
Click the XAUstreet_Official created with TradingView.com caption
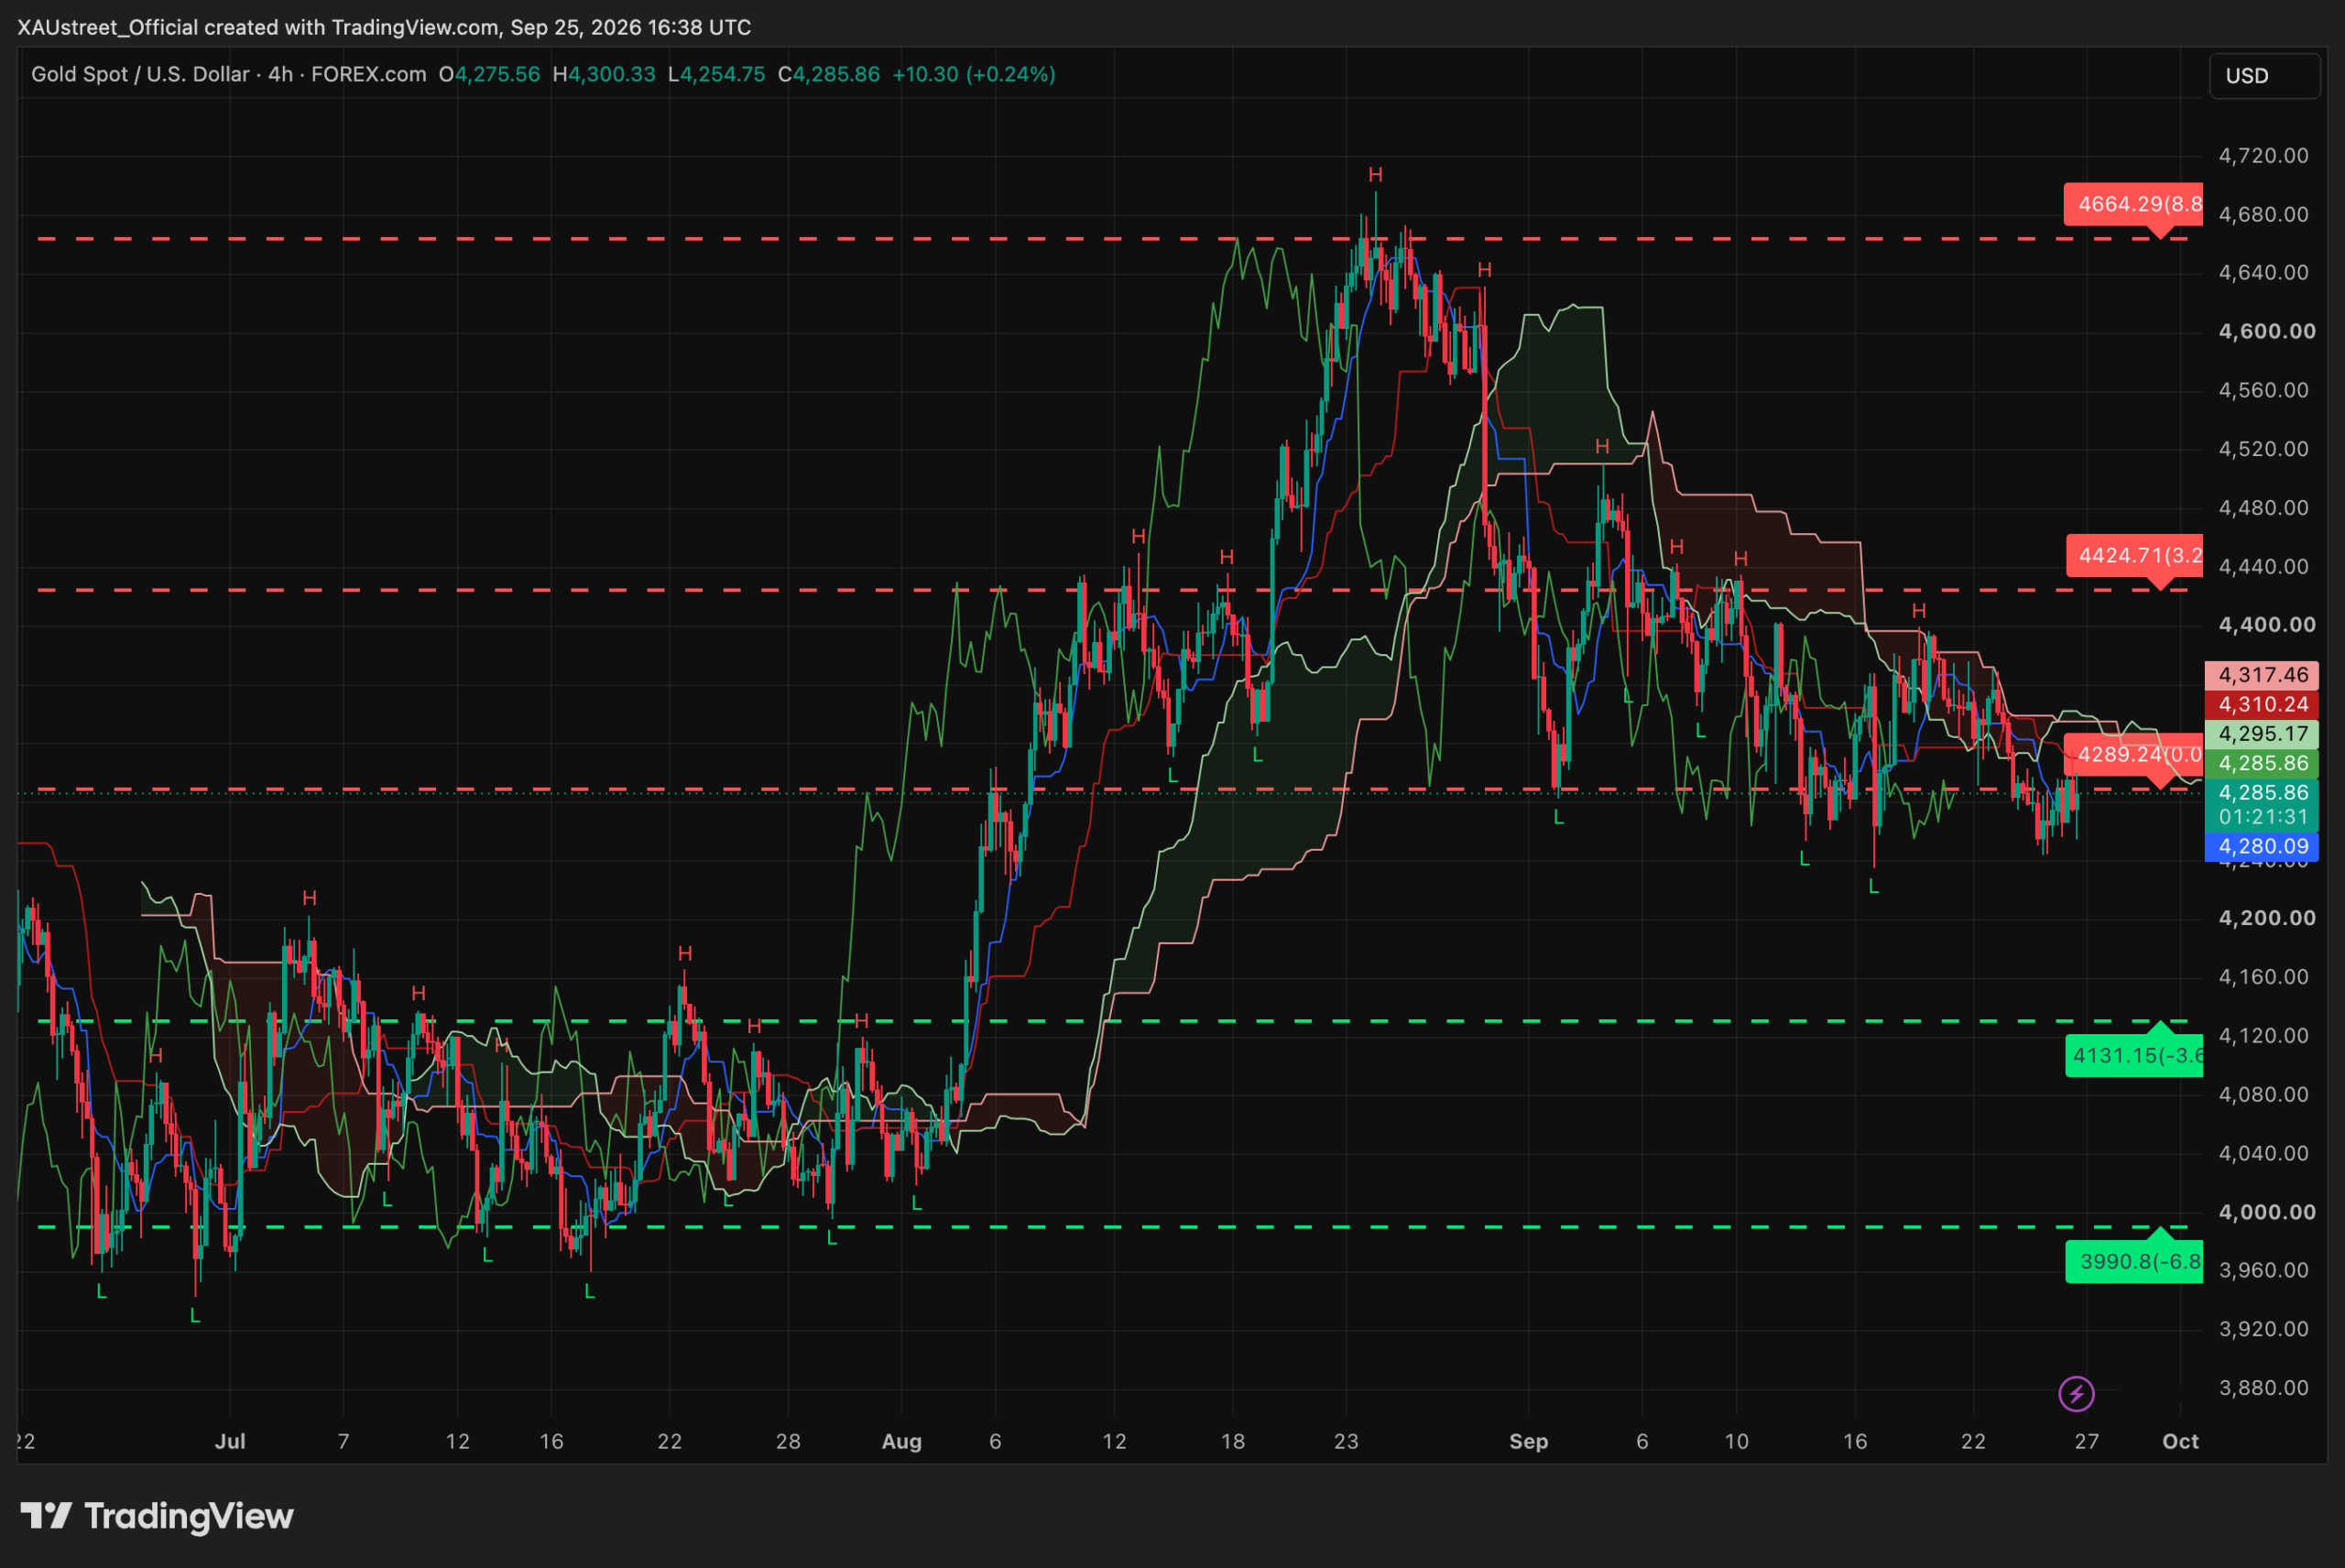tap(384, 27)
